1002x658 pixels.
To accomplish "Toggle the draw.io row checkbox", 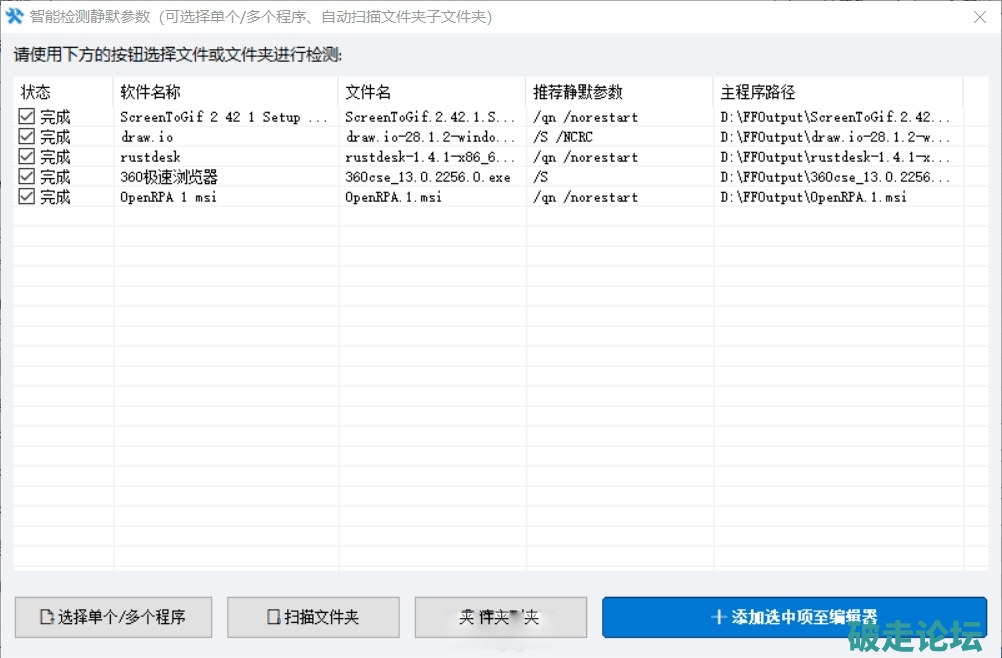I will click(27, 137).
